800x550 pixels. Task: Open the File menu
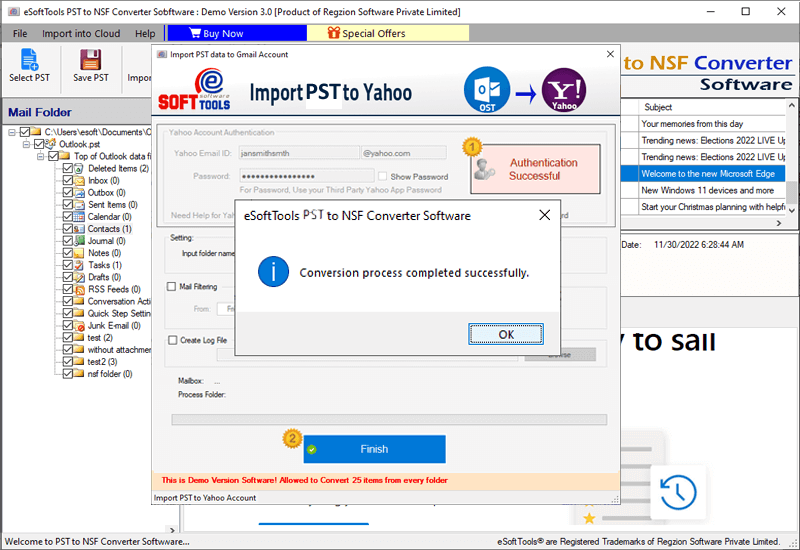point(20,33)
